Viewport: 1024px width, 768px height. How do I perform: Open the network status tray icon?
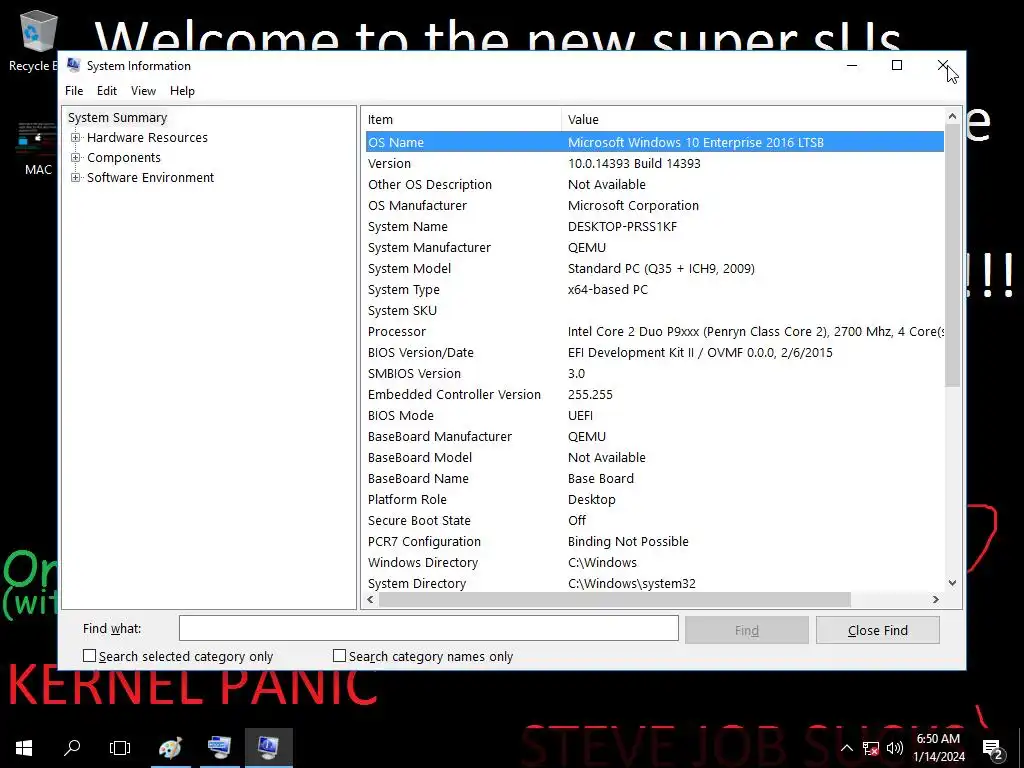[871, 748]
